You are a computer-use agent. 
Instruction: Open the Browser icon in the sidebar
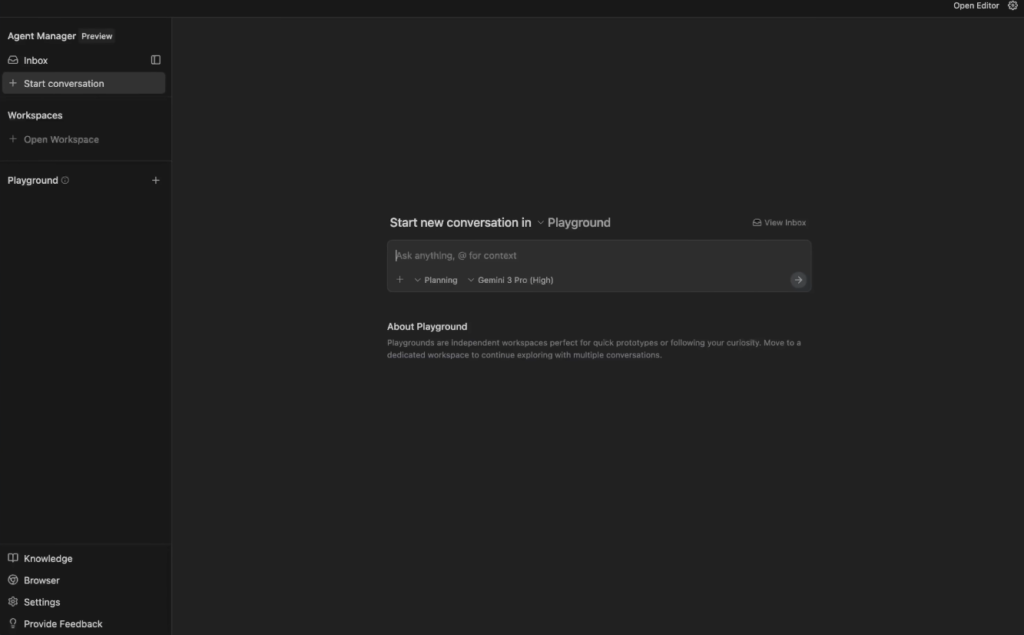(13, 580)
